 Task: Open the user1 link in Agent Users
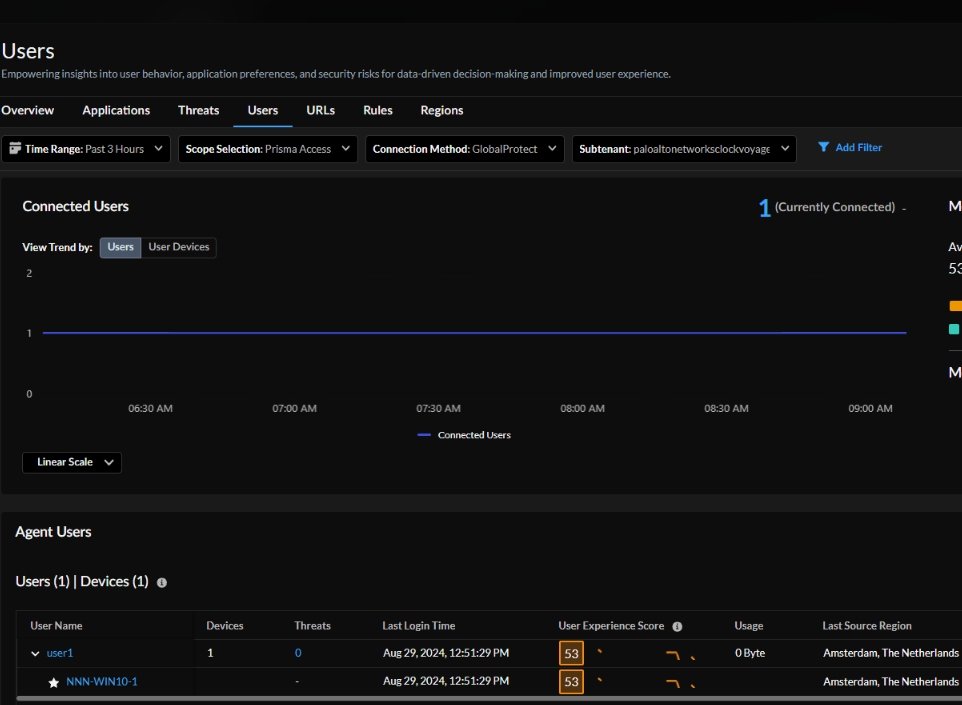[59, 653]
